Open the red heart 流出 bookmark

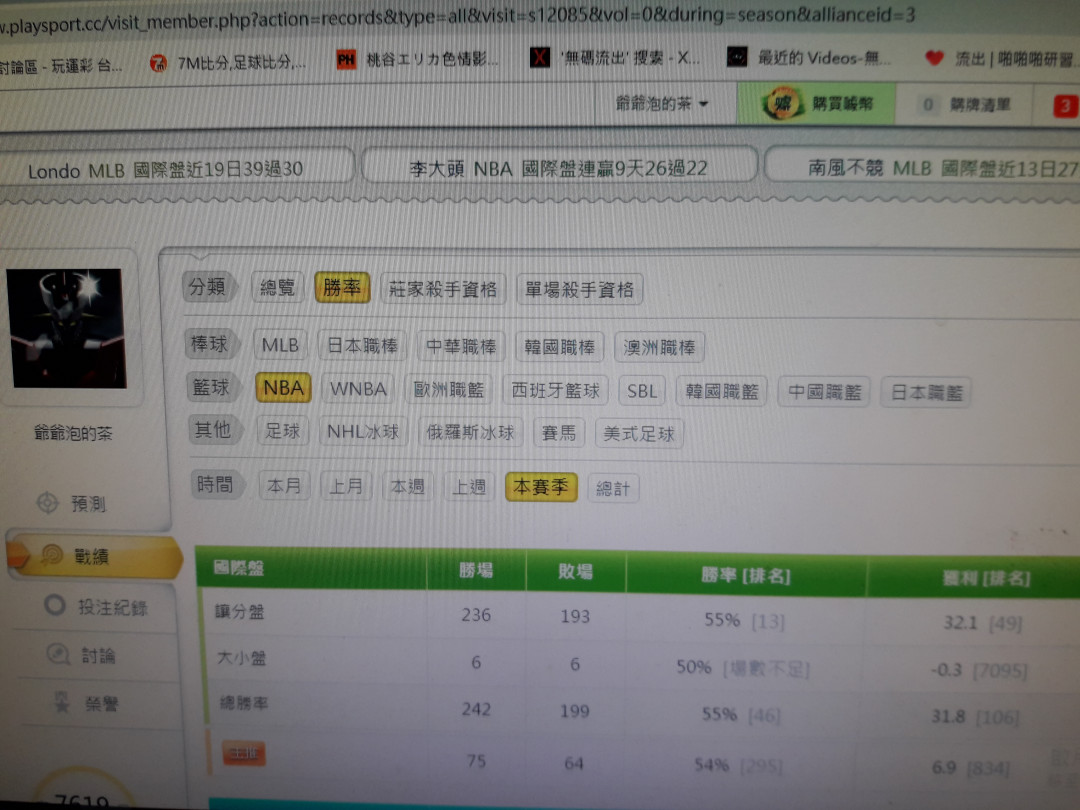point(934,58)
